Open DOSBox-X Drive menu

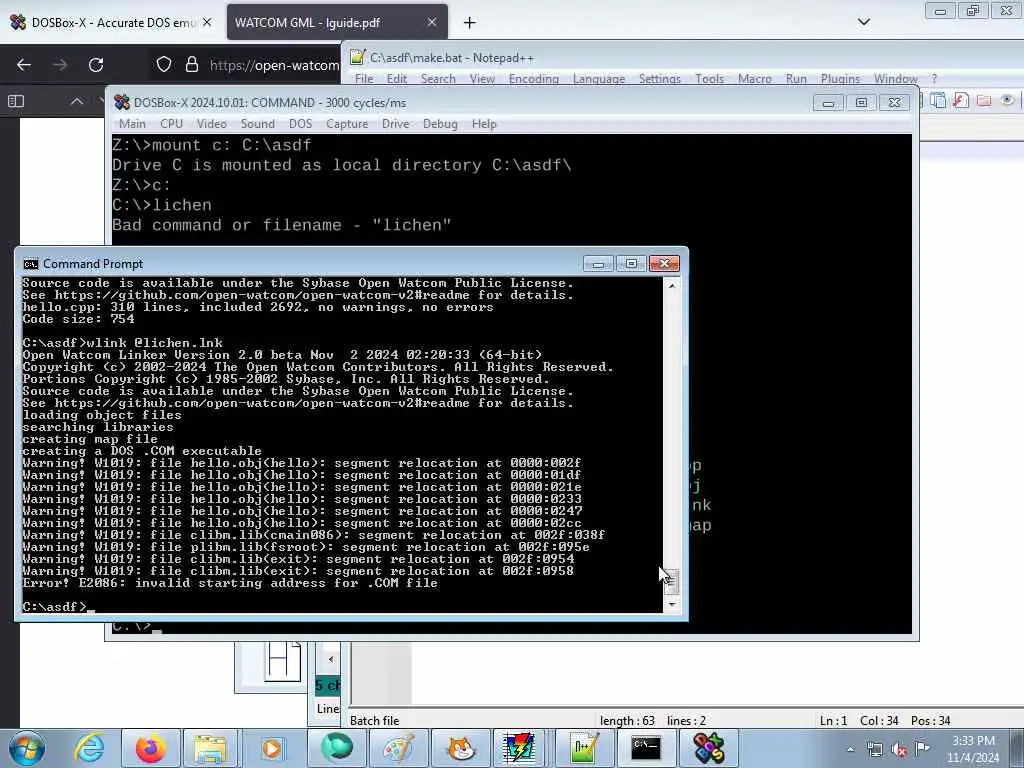pyautogui.click(x=395, y=124)
